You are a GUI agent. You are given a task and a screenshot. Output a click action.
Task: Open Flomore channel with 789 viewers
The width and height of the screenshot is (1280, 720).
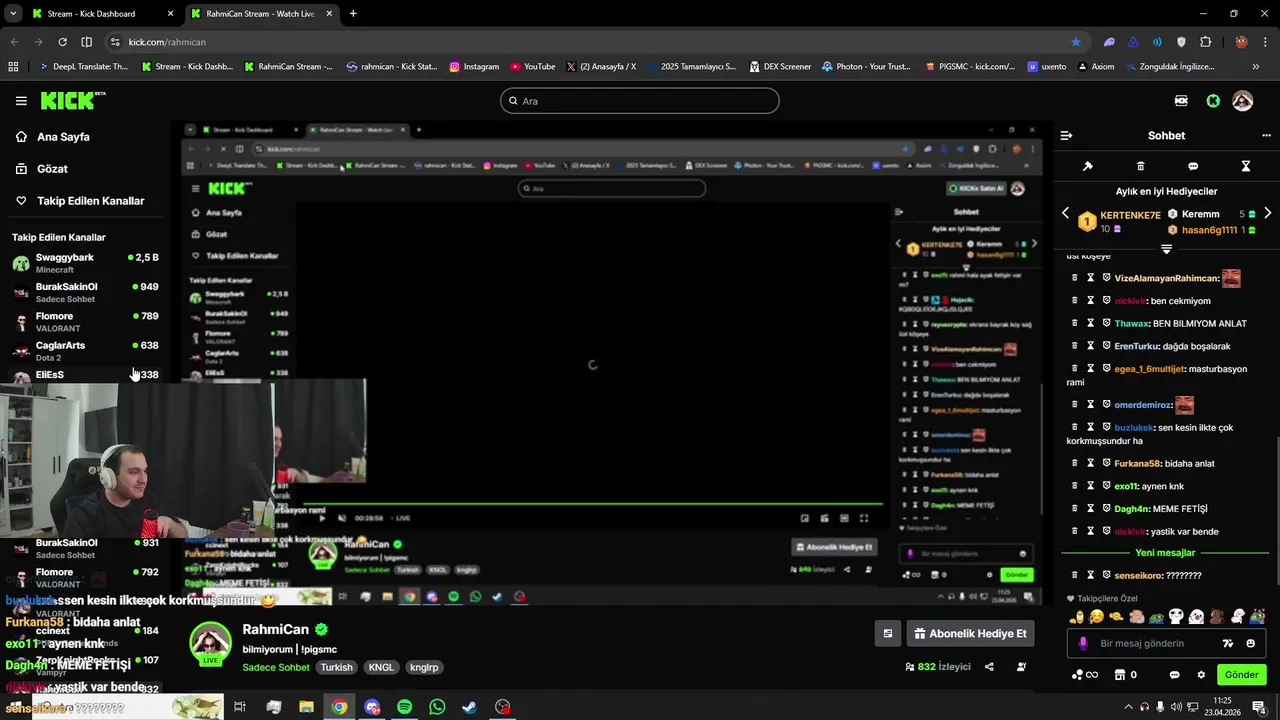pyautogui.click(x=85, y=321)
